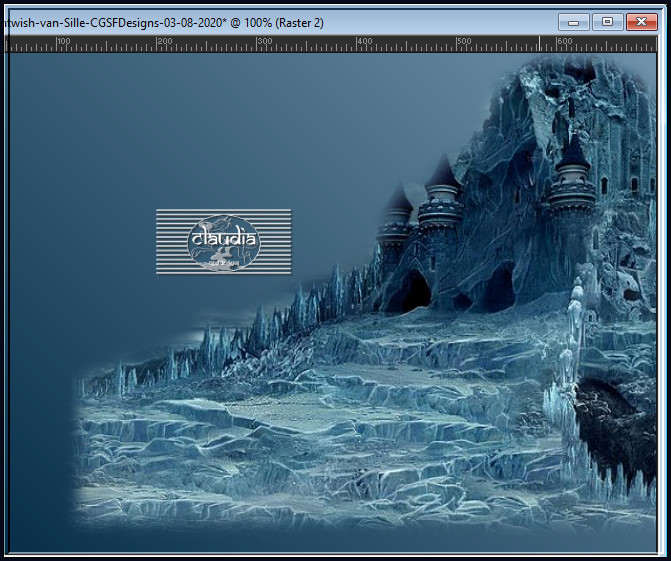
Task: Close the CGSFDesigns image window
Action: [x=641, y=22]
